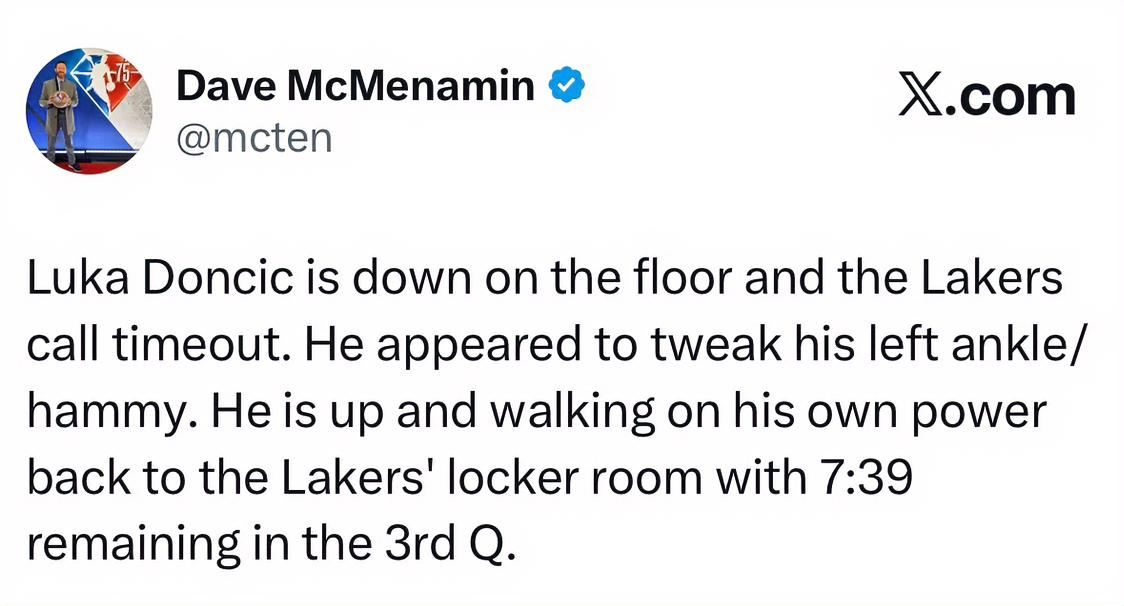Image resolution: width=1124 pixels, height=606 pixels.
Task: Click the blue verified checkmark badge
Action: click(x=567, y=88)
